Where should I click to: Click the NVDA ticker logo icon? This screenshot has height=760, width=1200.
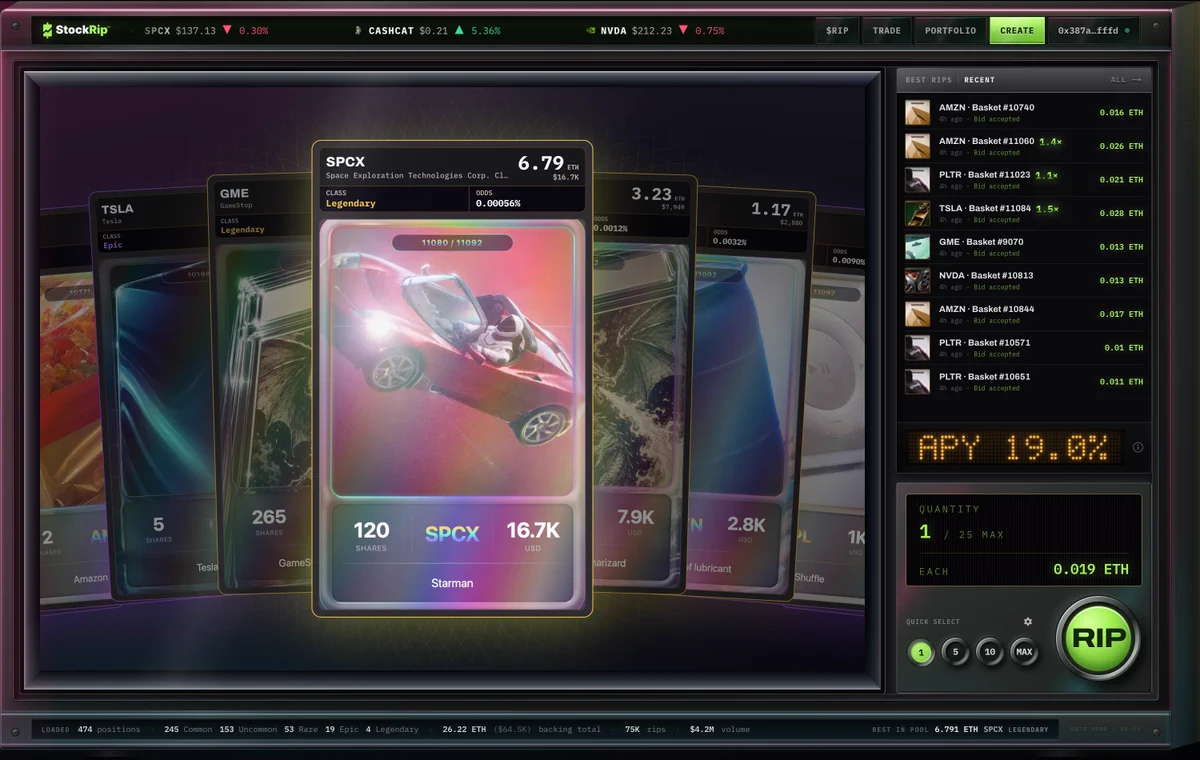point(591,31)
